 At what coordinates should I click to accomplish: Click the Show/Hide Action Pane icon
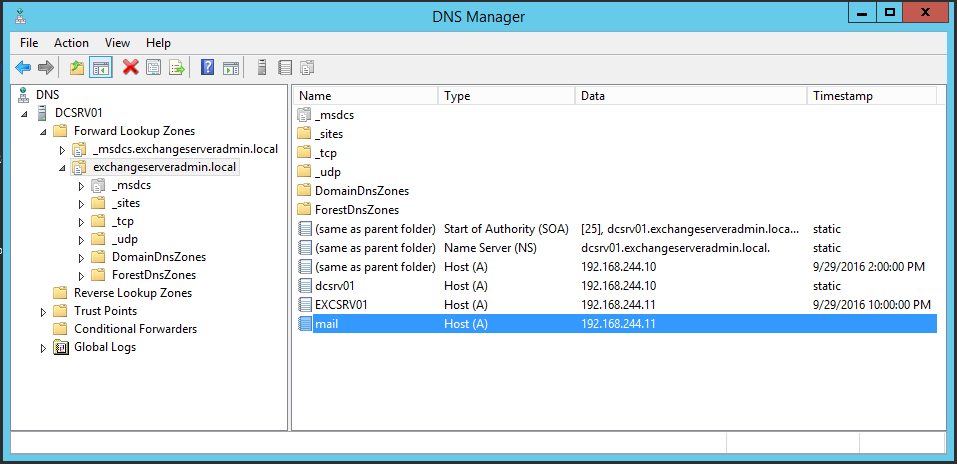[231, 68]
